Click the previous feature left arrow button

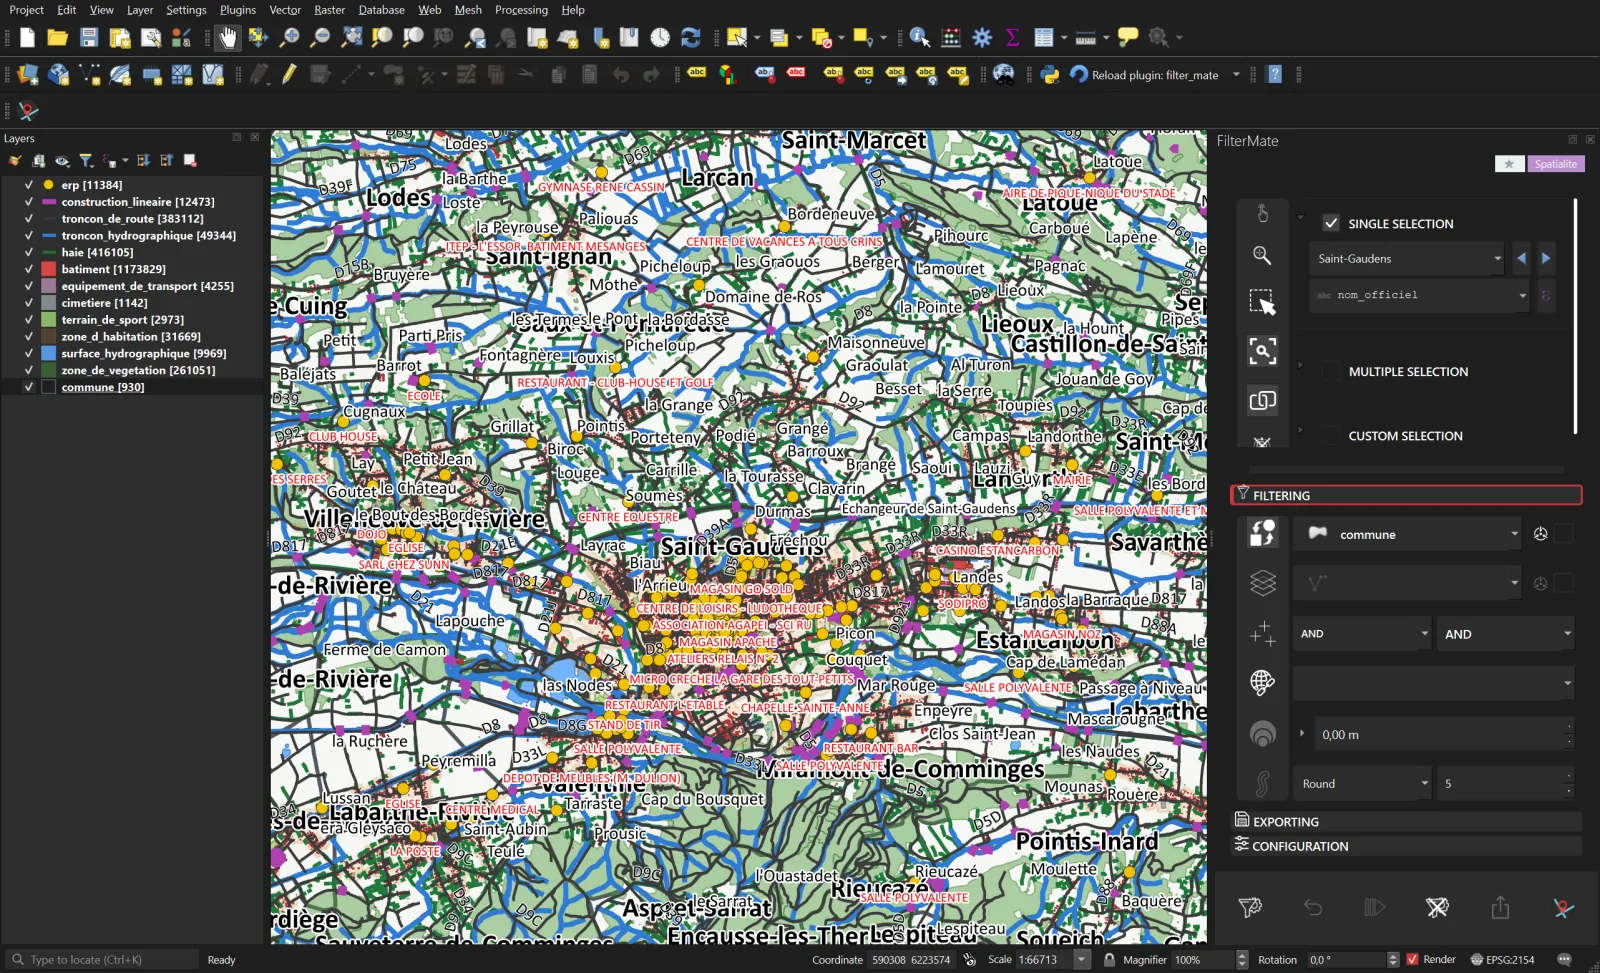(1521, 258)
